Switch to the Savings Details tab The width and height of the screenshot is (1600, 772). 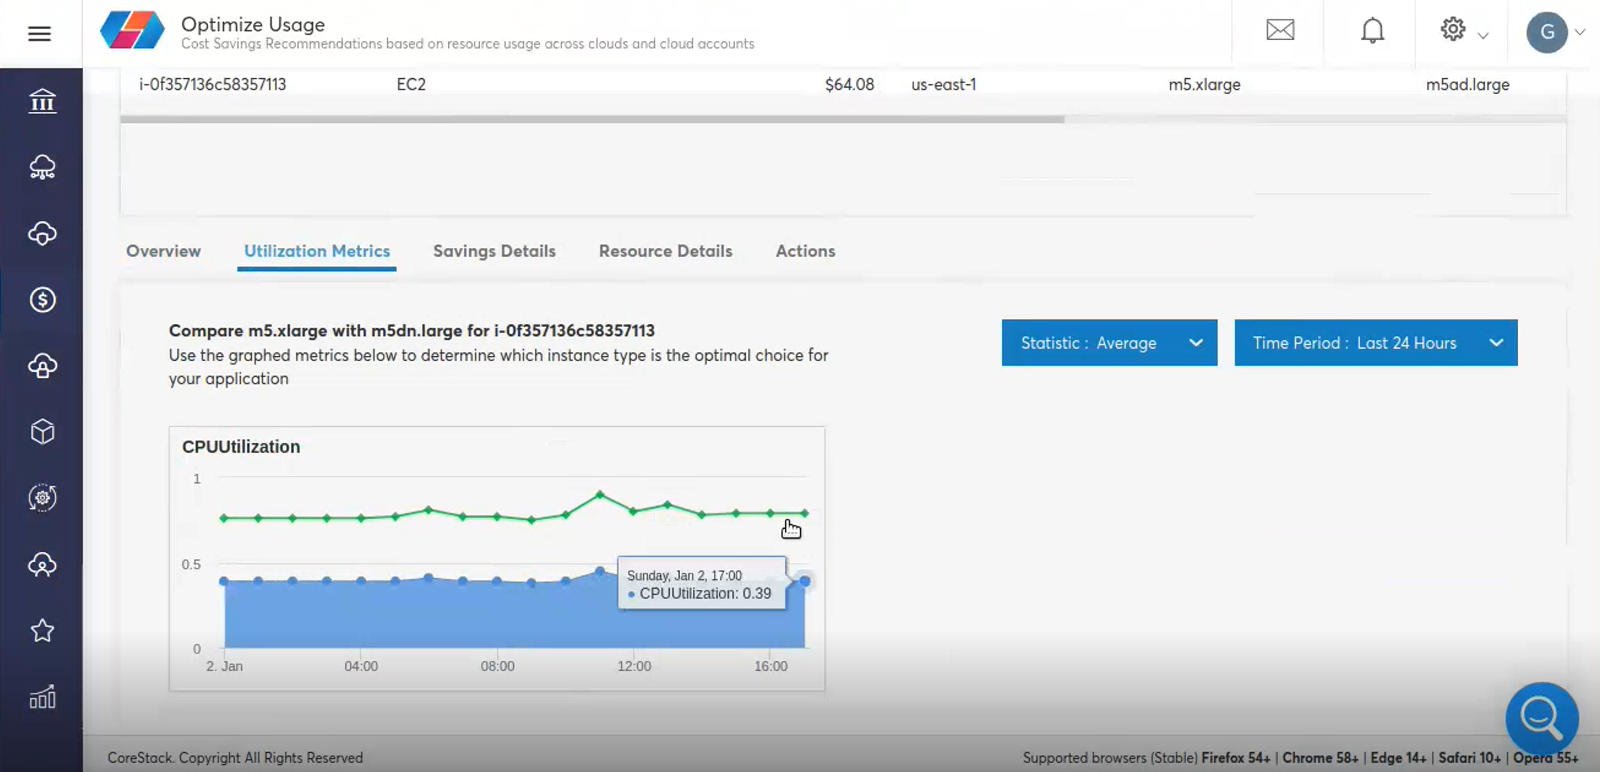[494, 251]
